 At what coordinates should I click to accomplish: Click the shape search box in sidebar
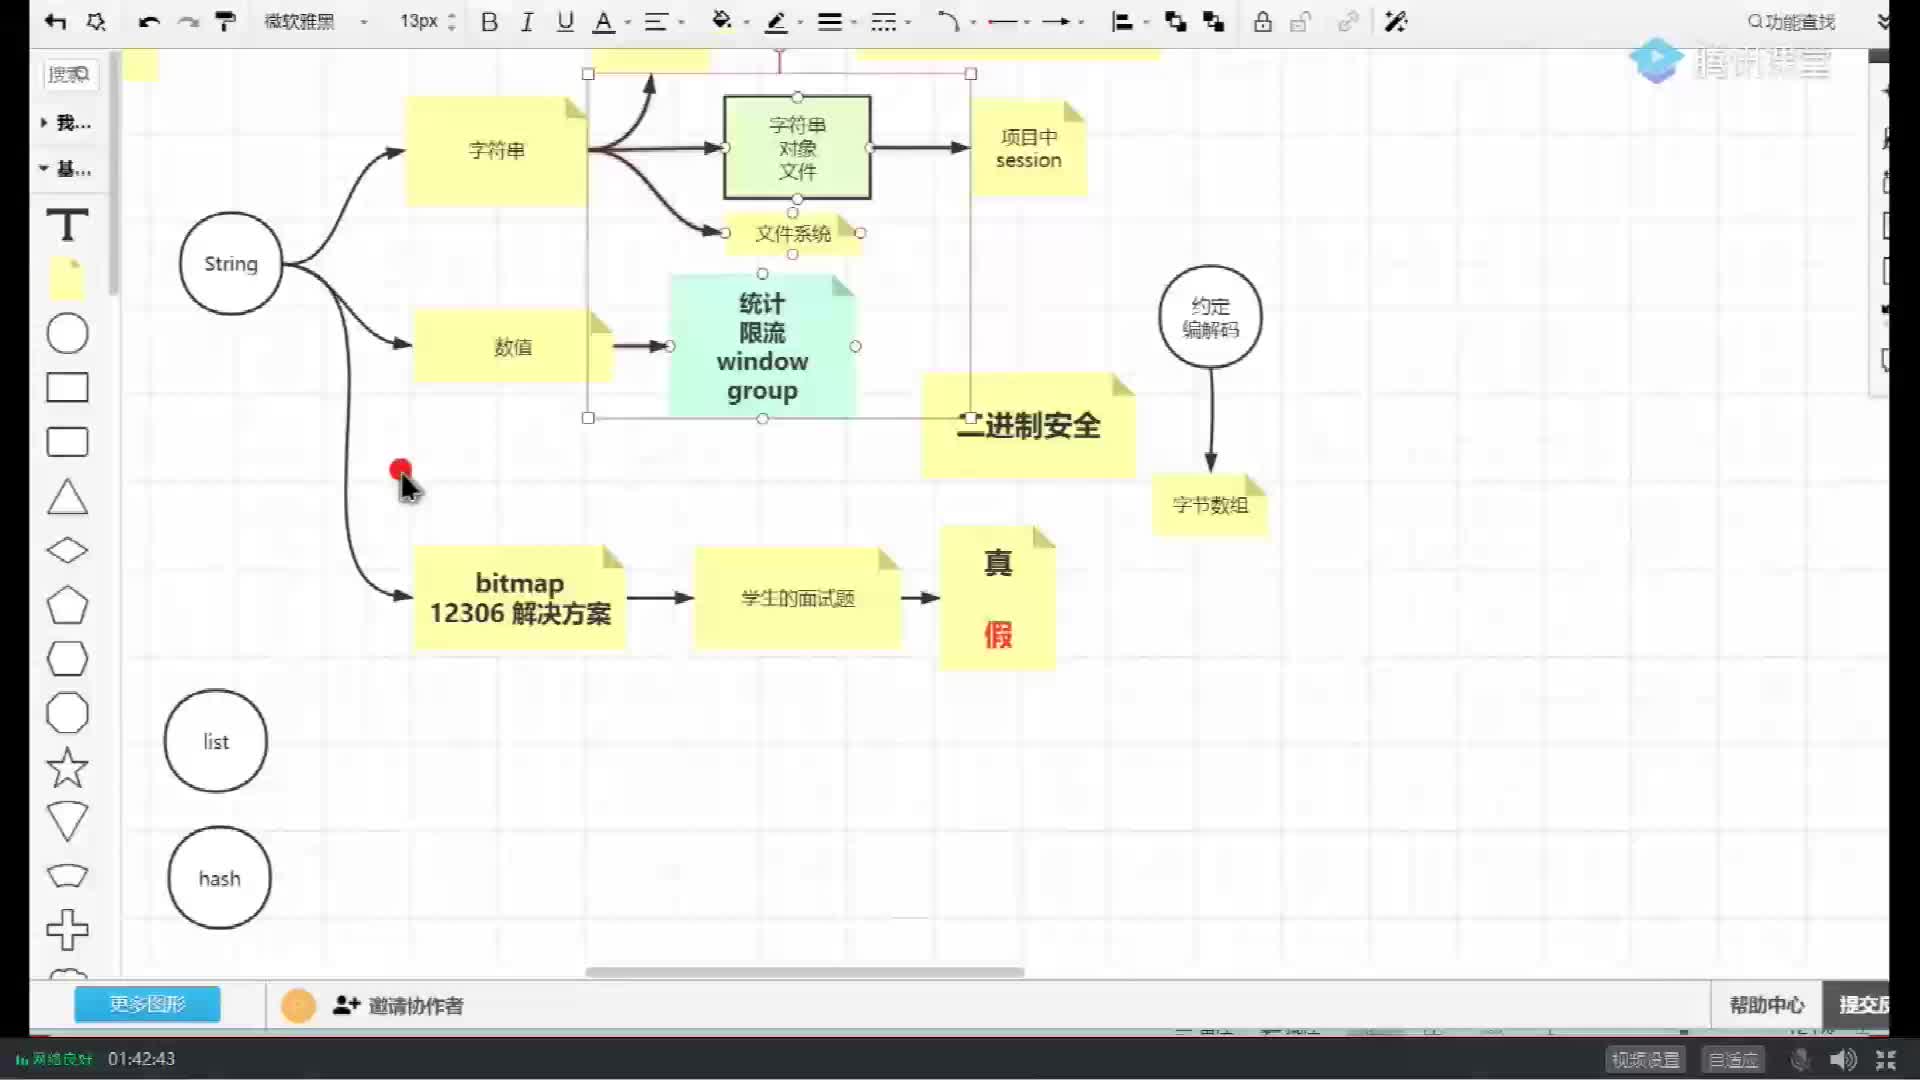click(70, 74)
